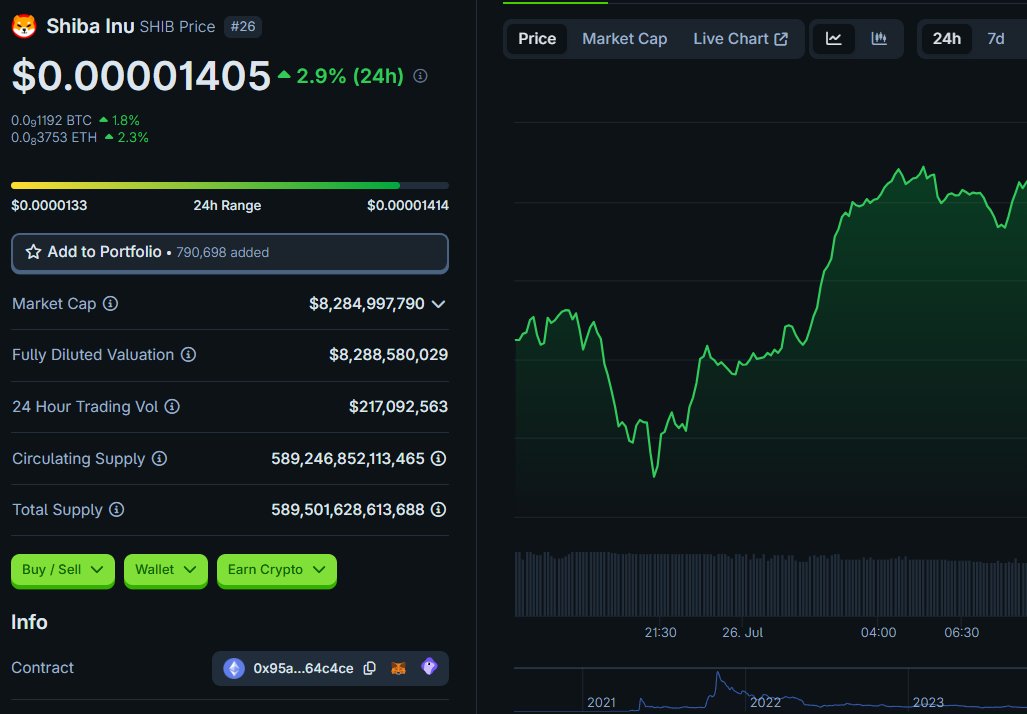Click the 26. Jul axis label
Viewport: 1027px width, 714px height.
tap(742, 633)
